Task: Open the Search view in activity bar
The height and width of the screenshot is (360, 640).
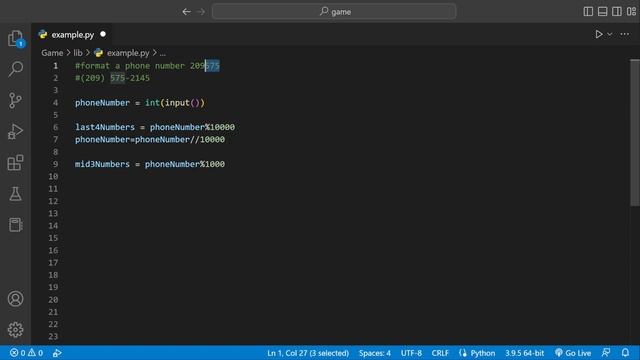Action: (16, 69)
